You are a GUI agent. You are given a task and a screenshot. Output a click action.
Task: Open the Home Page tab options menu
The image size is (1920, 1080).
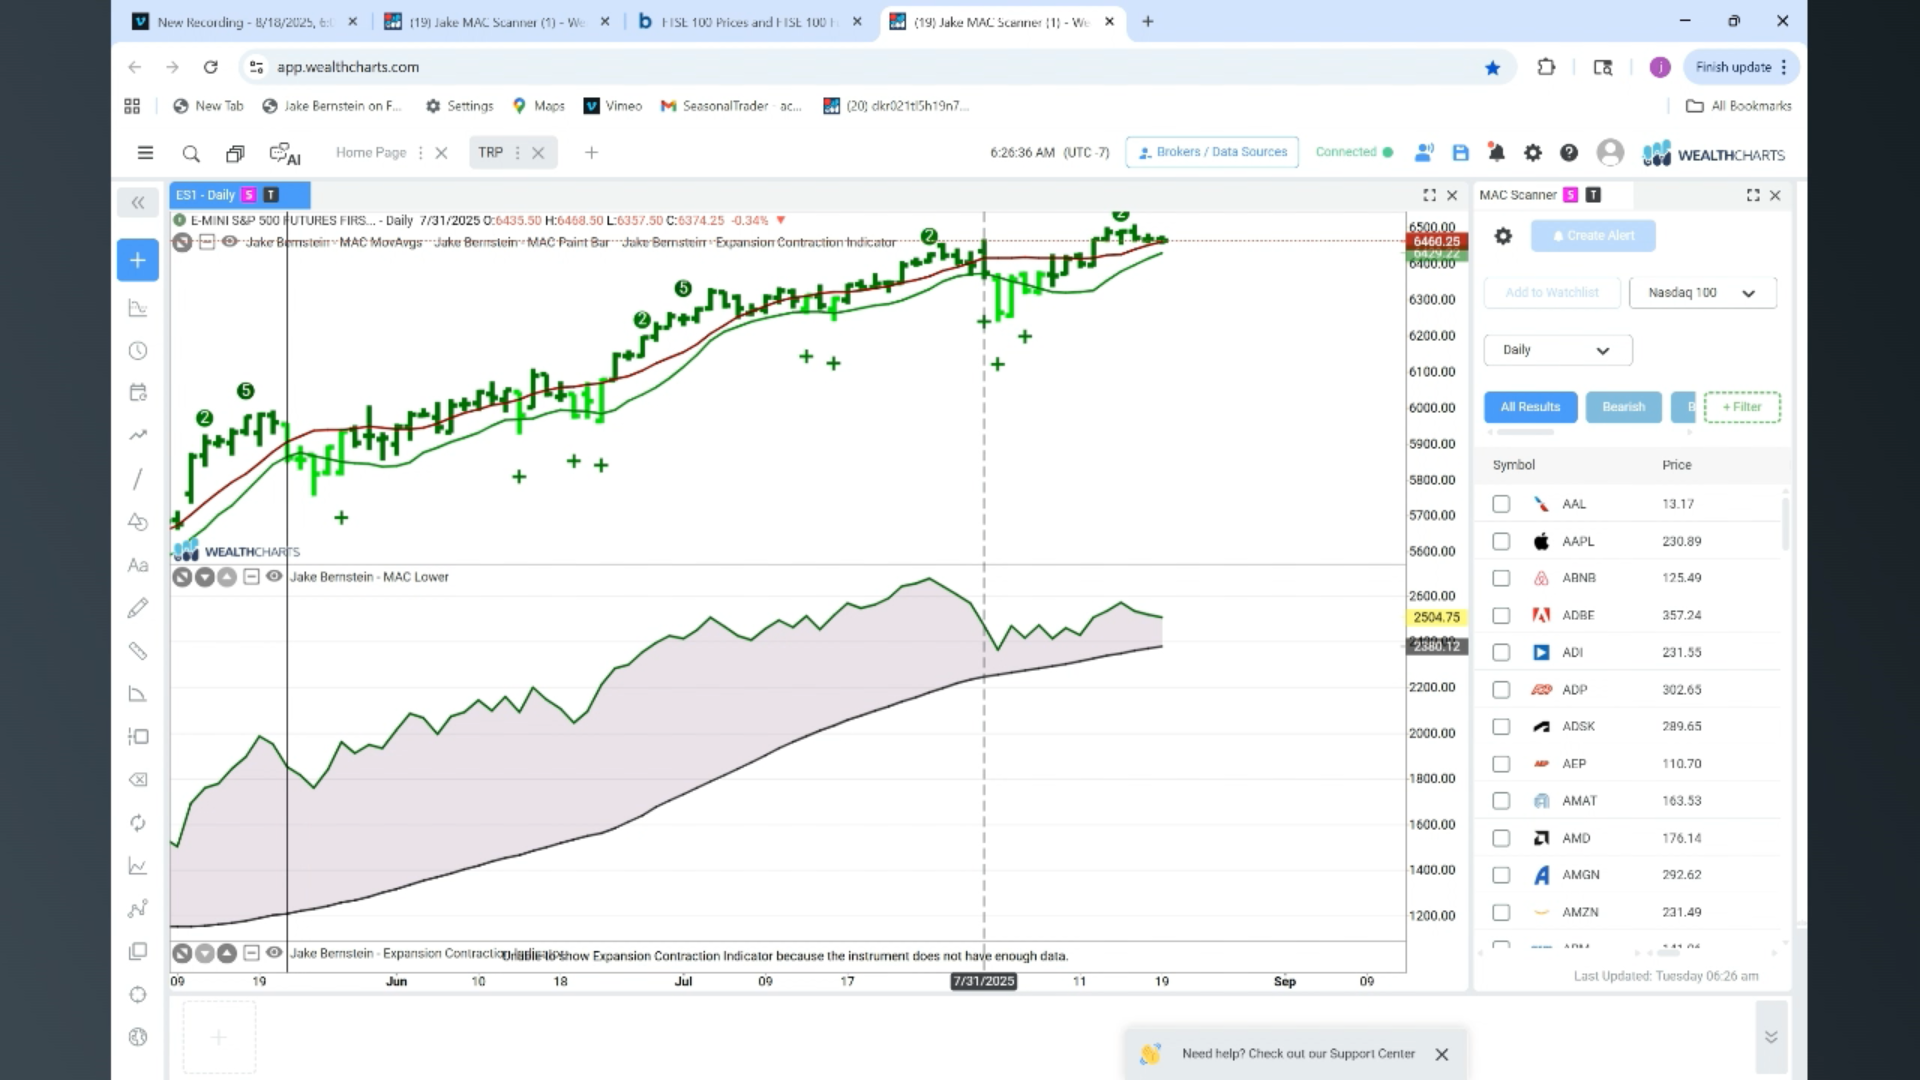pyautogui.click(x=420, y=153)
